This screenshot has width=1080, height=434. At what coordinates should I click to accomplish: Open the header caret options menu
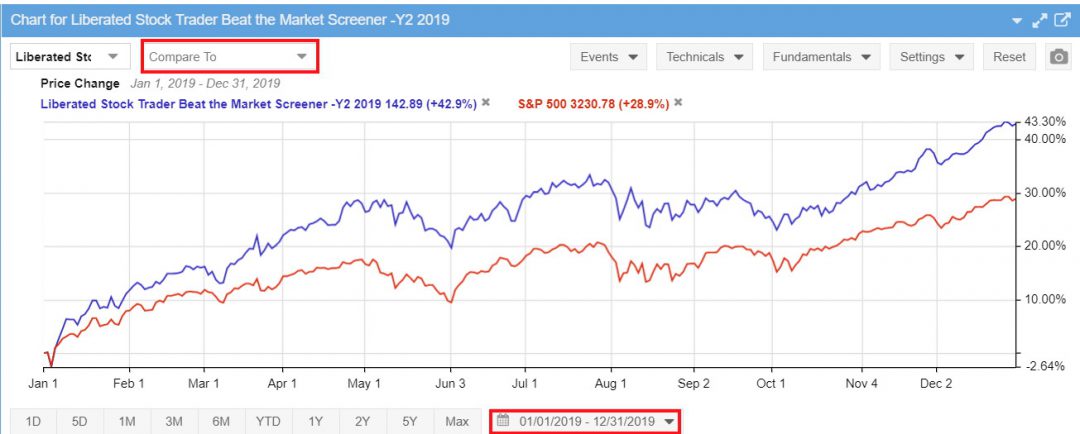pyautogui.click(x=1017, y=20)
